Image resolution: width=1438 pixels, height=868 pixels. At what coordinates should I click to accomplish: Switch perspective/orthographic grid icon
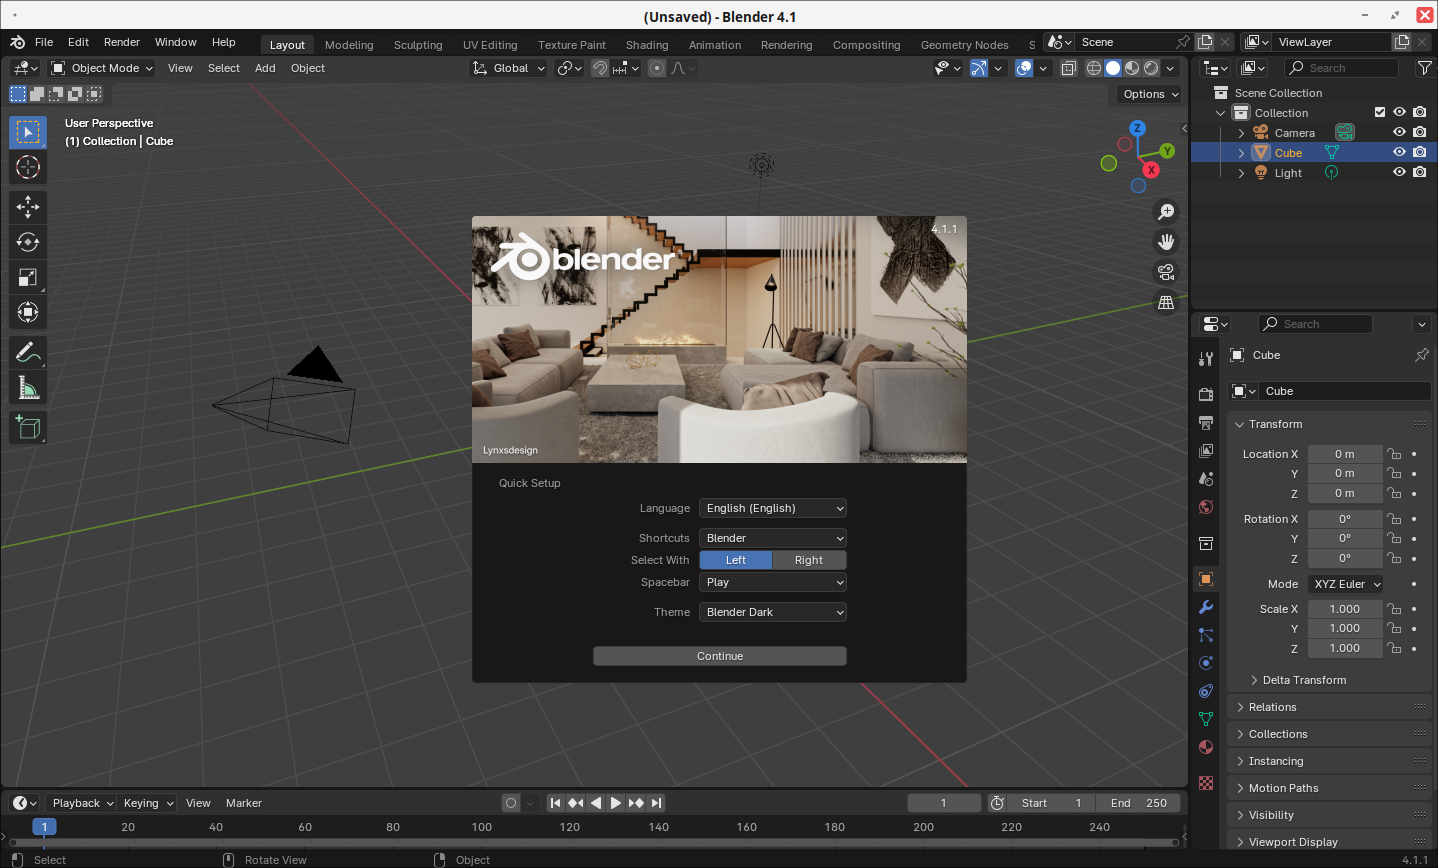1166,302
